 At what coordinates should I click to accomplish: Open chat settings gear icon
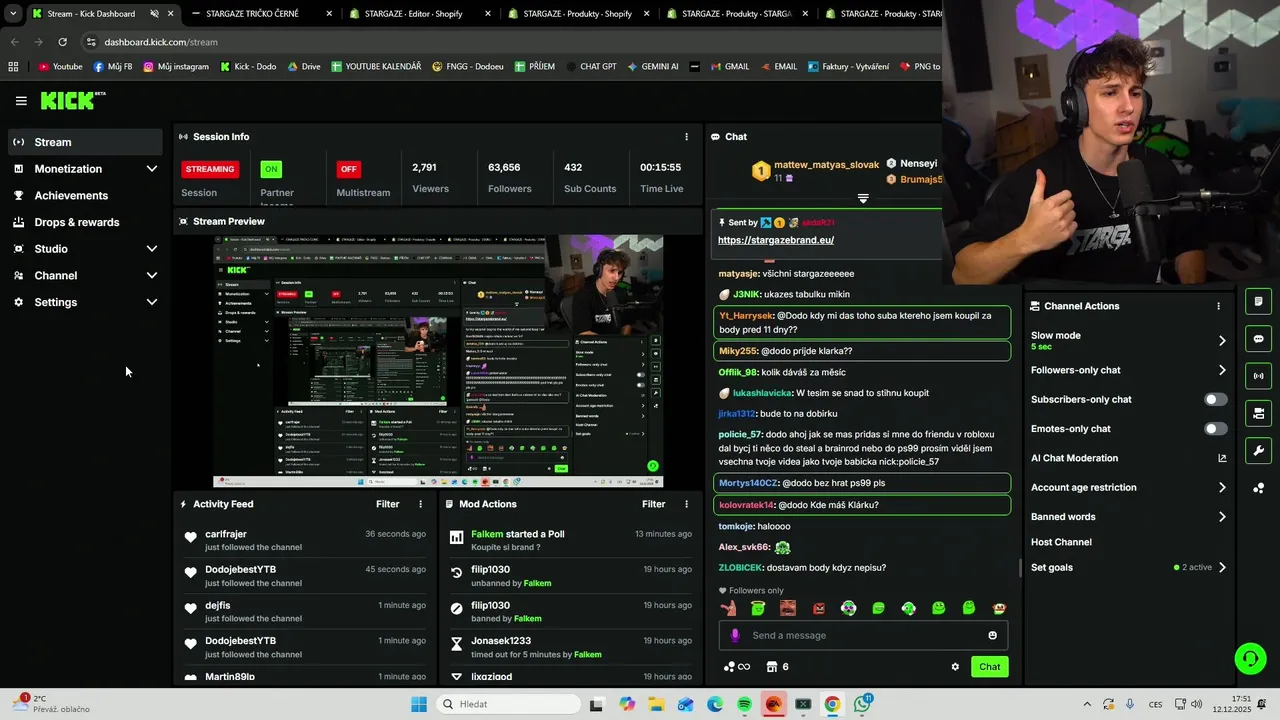pos(955,667)
